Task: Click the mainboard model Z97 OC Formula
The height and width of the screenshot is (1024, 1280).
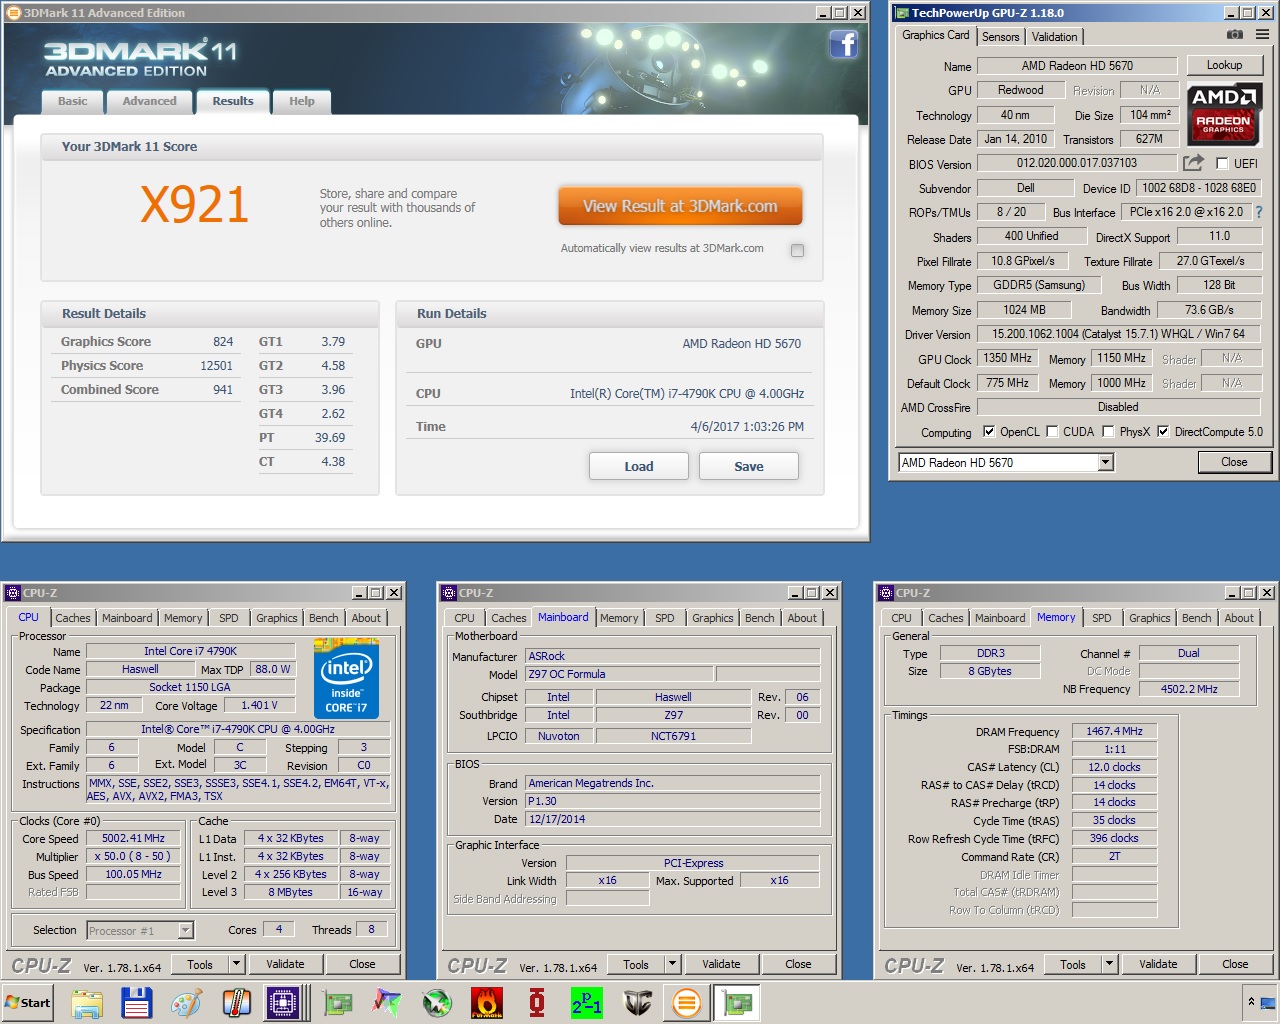Action: (x=618, y=674)
